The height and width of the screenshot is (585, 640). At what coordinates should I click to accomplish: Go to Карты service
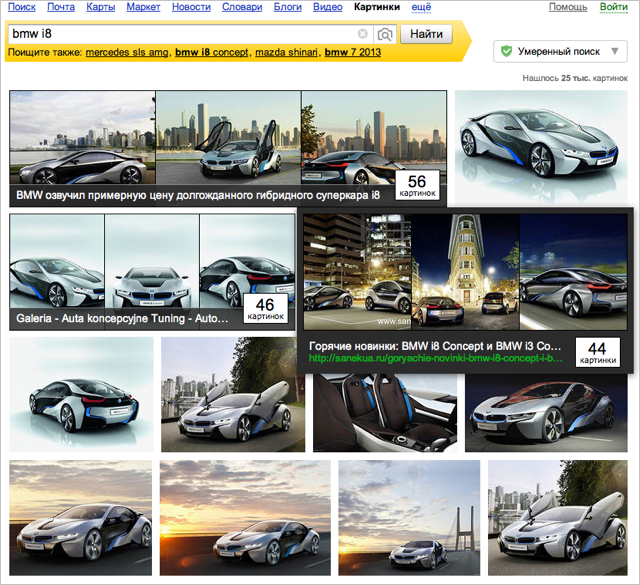click(x=101, y=7)
